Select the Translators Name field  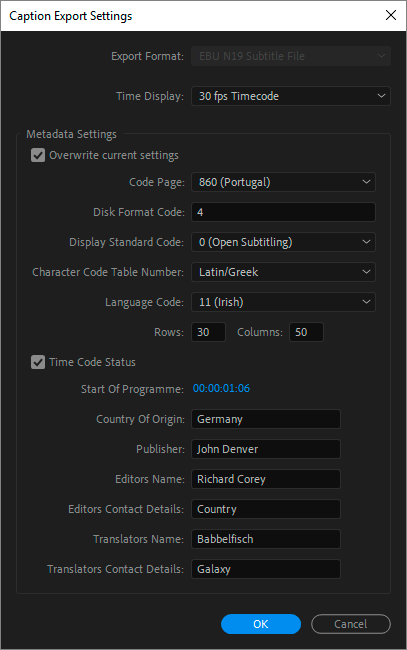click(266, 539)
